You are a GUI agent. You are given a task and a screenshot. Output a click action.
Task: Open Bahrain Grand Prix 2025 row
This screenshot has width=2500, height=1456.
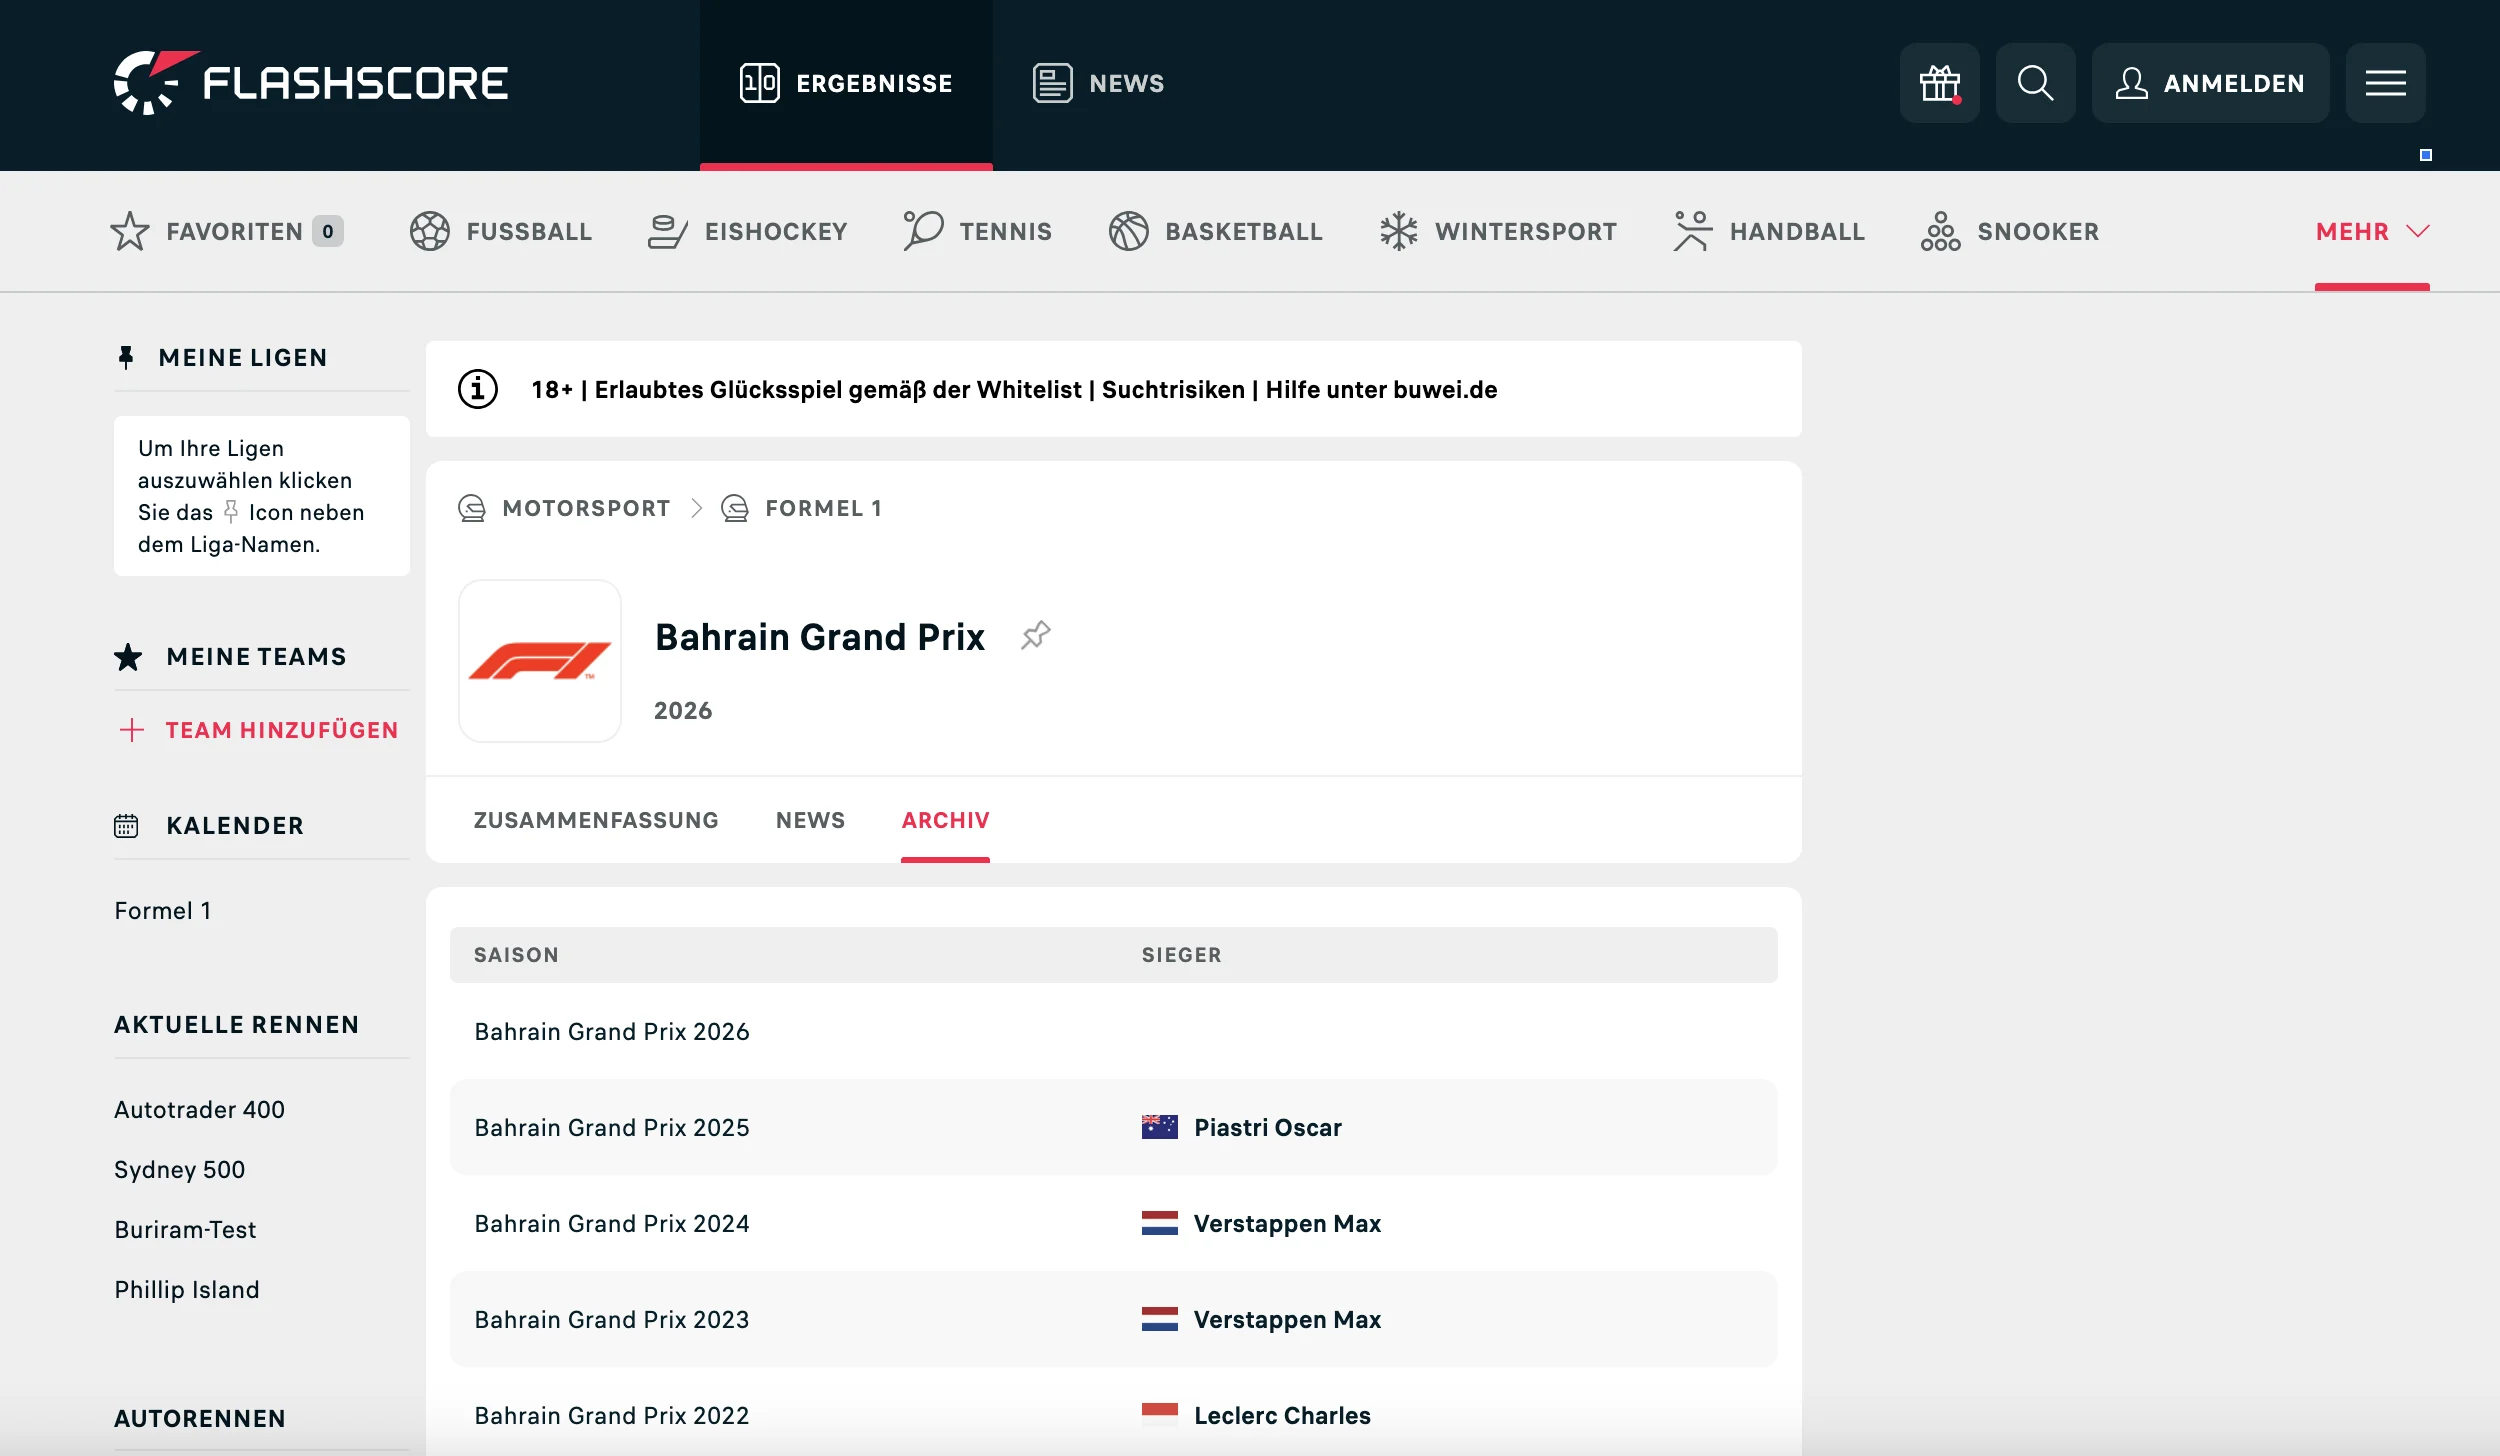pos(612,1127)
